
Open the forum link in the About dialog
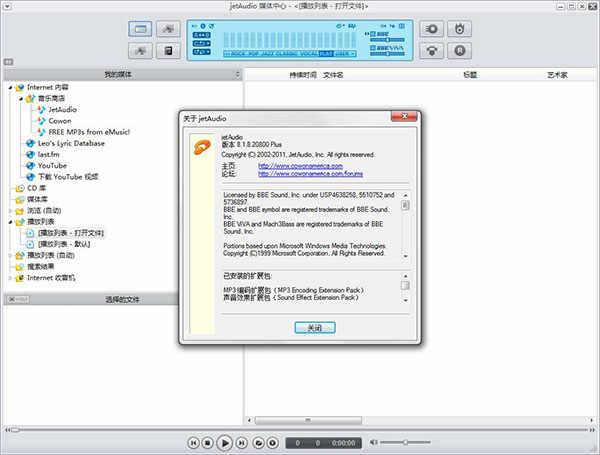pos(310,174)
